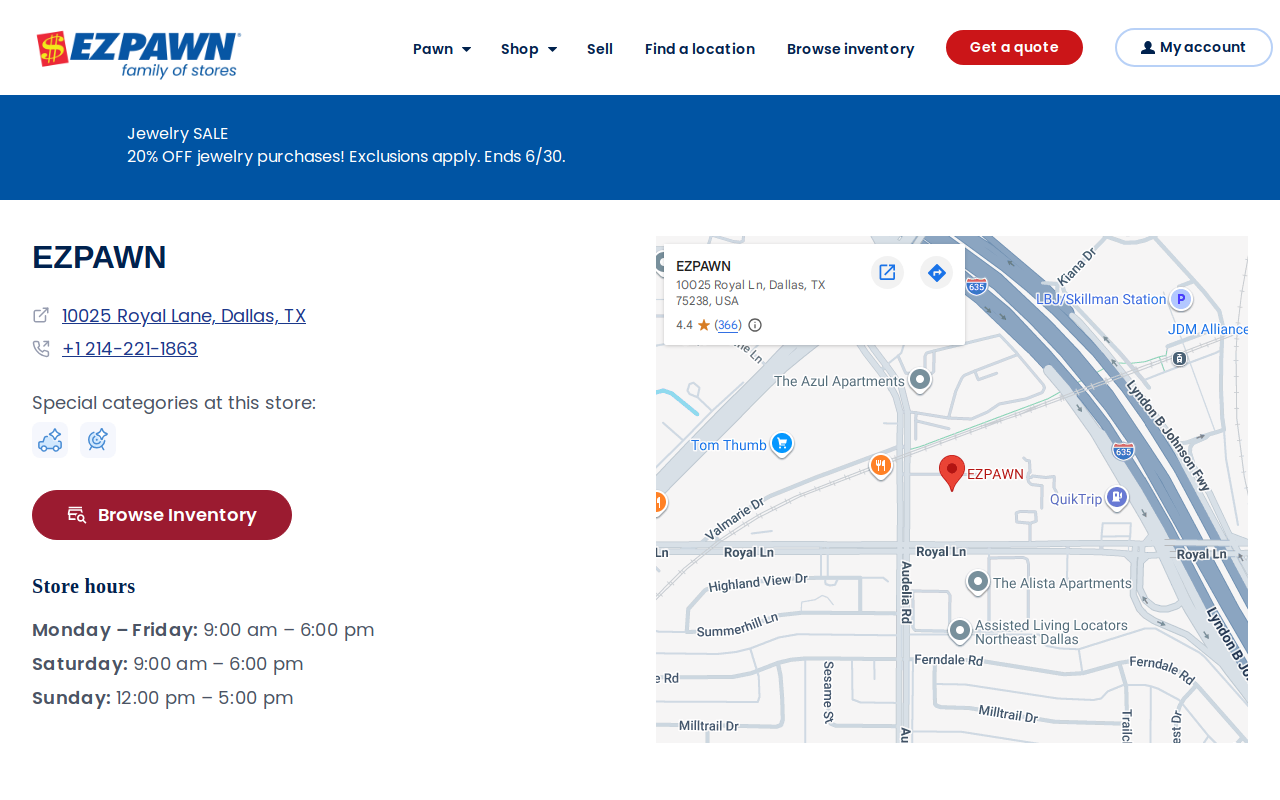Viewport: 1280px width, 800px height.
Task: Click Assisted Living Locators map marker
Action: pyautogui.click(x=960, y=631)
